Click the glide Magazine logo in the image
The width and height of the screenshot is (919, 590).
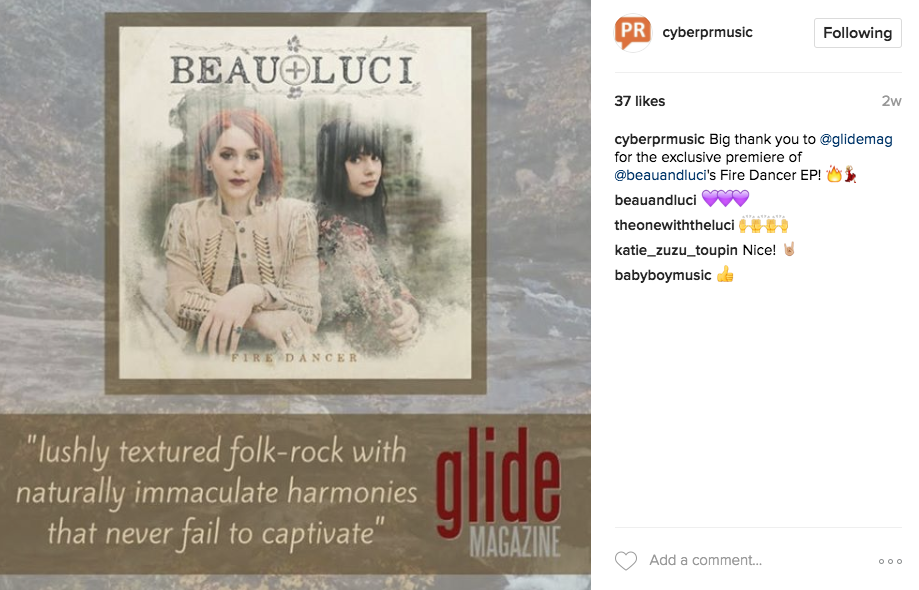pyautogui.click(x=499, y=492)
